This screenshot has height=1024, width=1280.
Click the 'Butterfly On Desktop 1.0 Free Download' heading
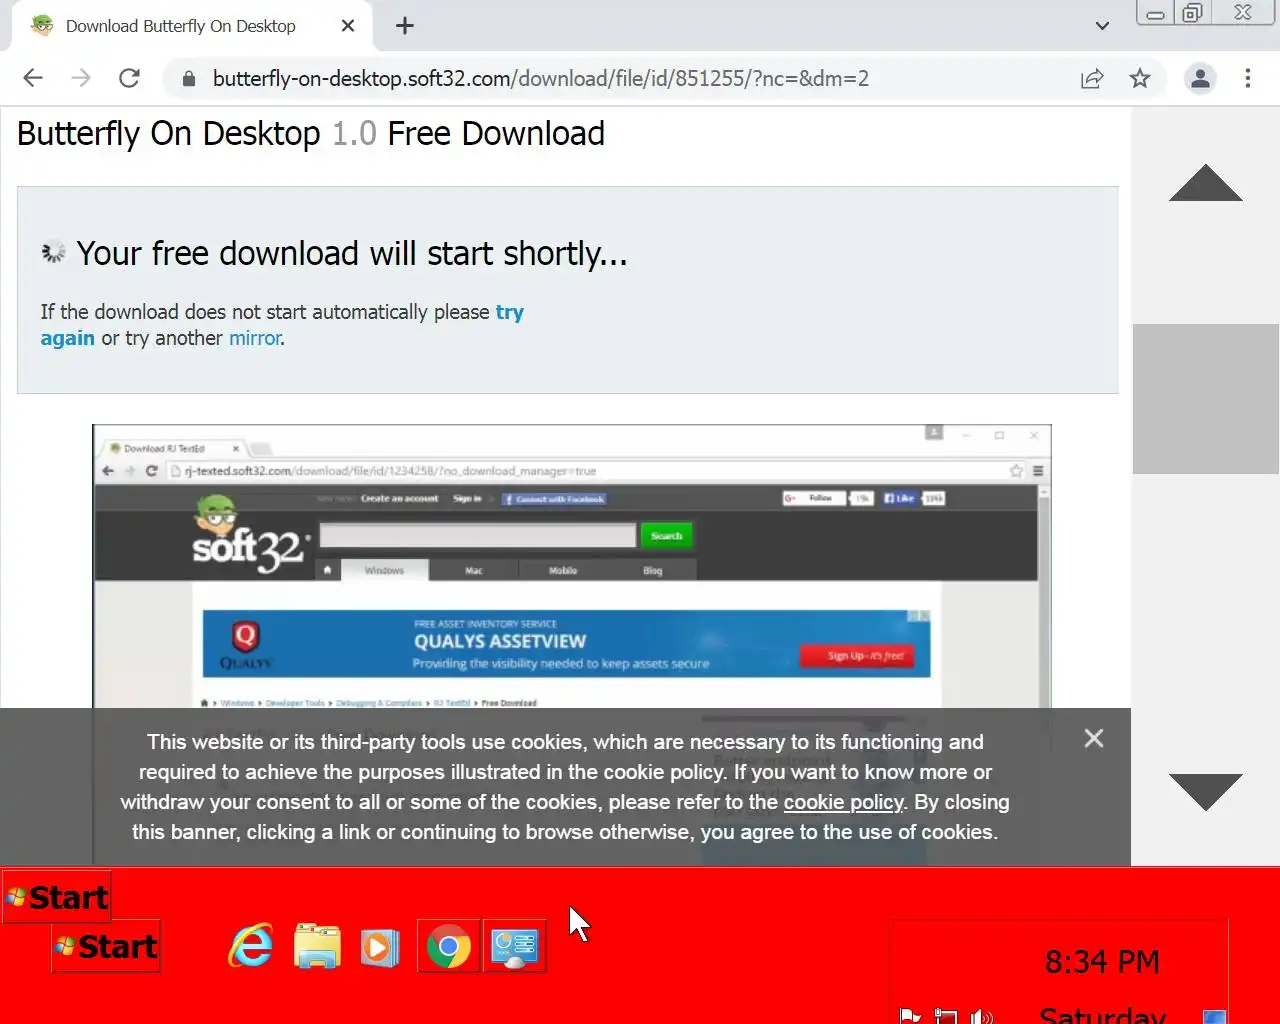coord(311,133)
